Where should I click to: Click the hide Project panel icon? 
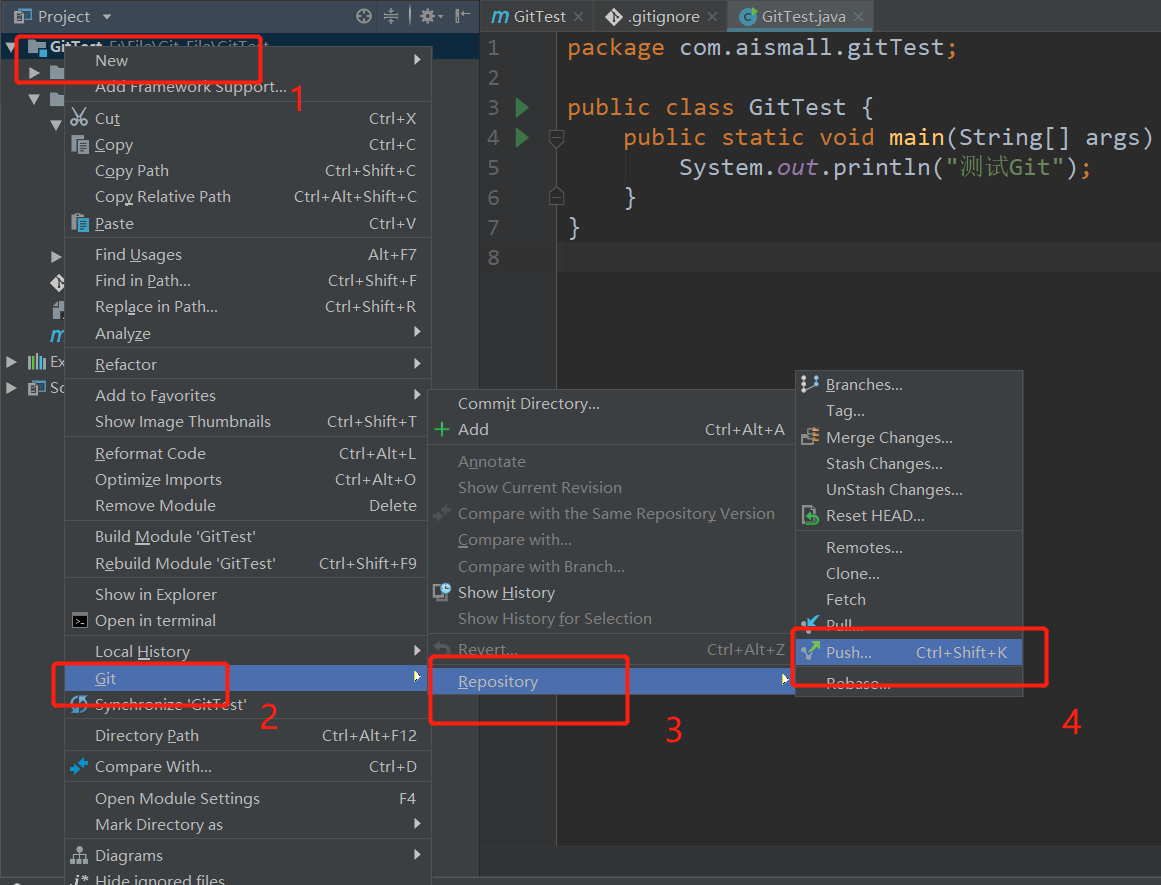tap(463, 16)
